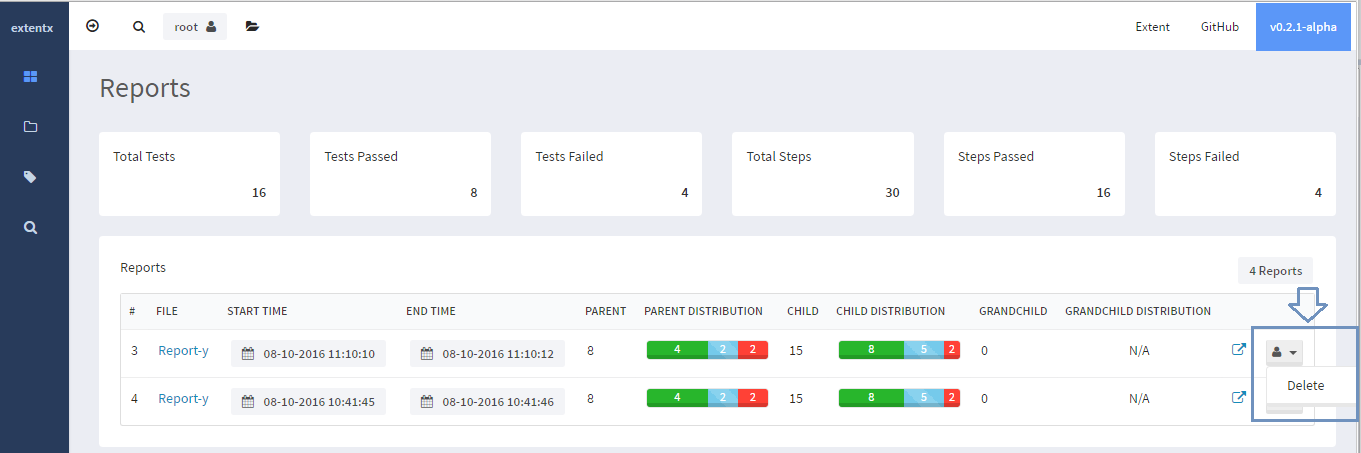Click the v0.2.1-alpha version button

pos(1302,27)
